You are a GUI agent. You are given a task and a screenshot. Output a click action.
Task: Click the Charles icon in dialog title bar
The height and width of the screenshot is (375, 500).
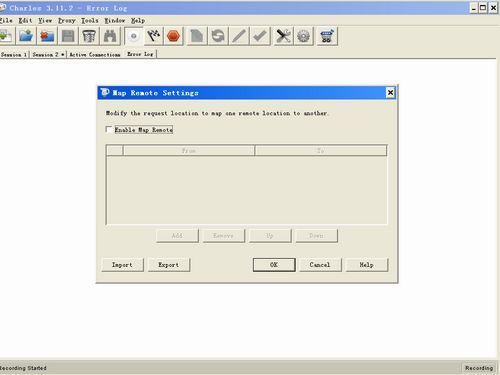point(105,92)
